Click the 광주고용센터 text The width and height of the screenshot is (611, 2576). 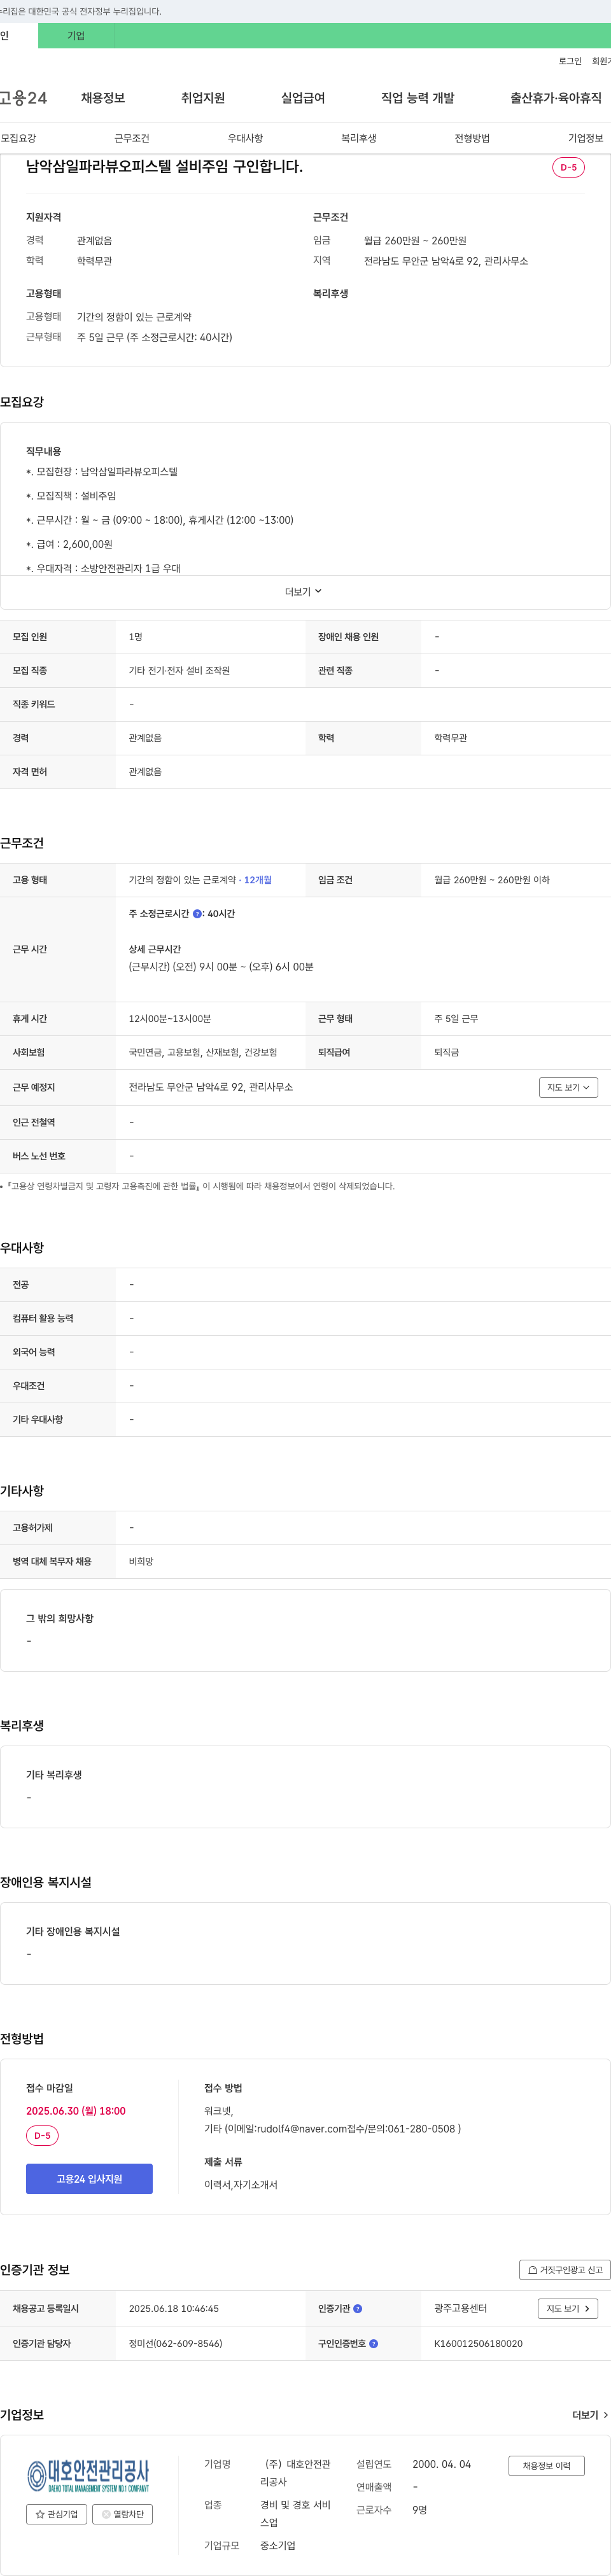coord(460,2308)
